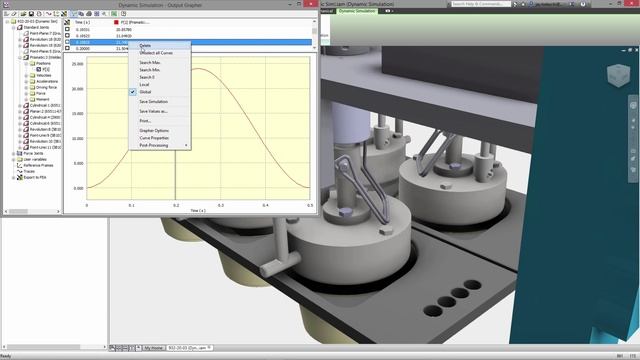Collapse the Standard Joints node

click(13, 27)
